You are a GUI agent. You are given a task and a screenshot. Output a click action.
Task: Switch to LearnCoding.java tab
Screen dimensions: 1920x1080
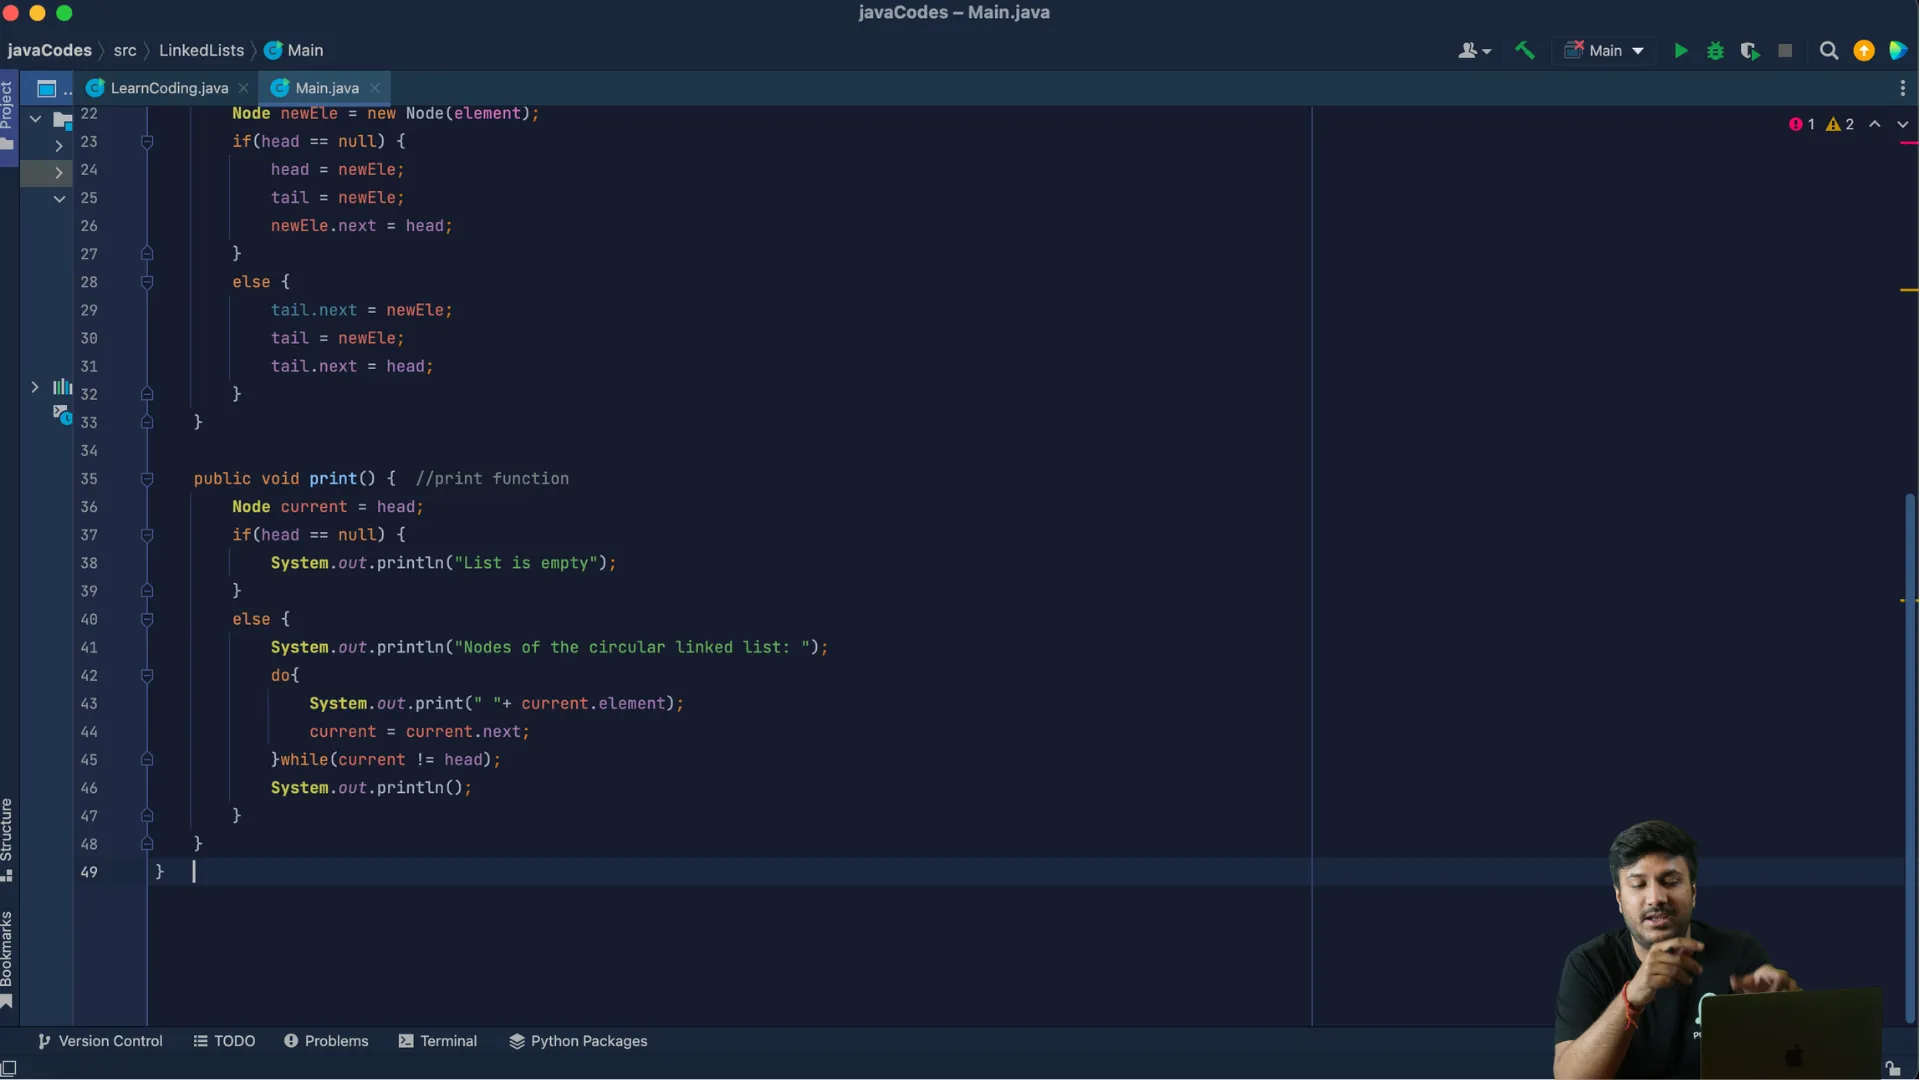[x=168, y=88]
